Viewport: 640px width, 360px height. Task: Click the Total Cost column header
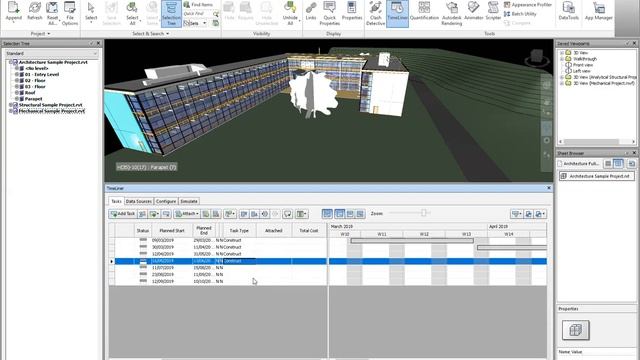309,231
